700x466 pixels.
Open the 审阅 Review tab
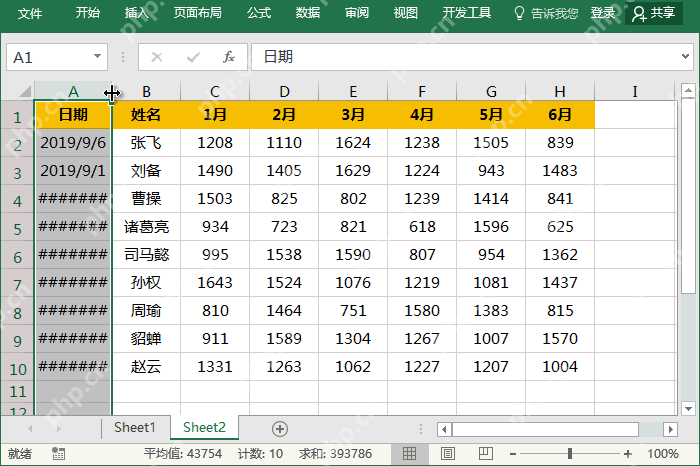point(357,13)
